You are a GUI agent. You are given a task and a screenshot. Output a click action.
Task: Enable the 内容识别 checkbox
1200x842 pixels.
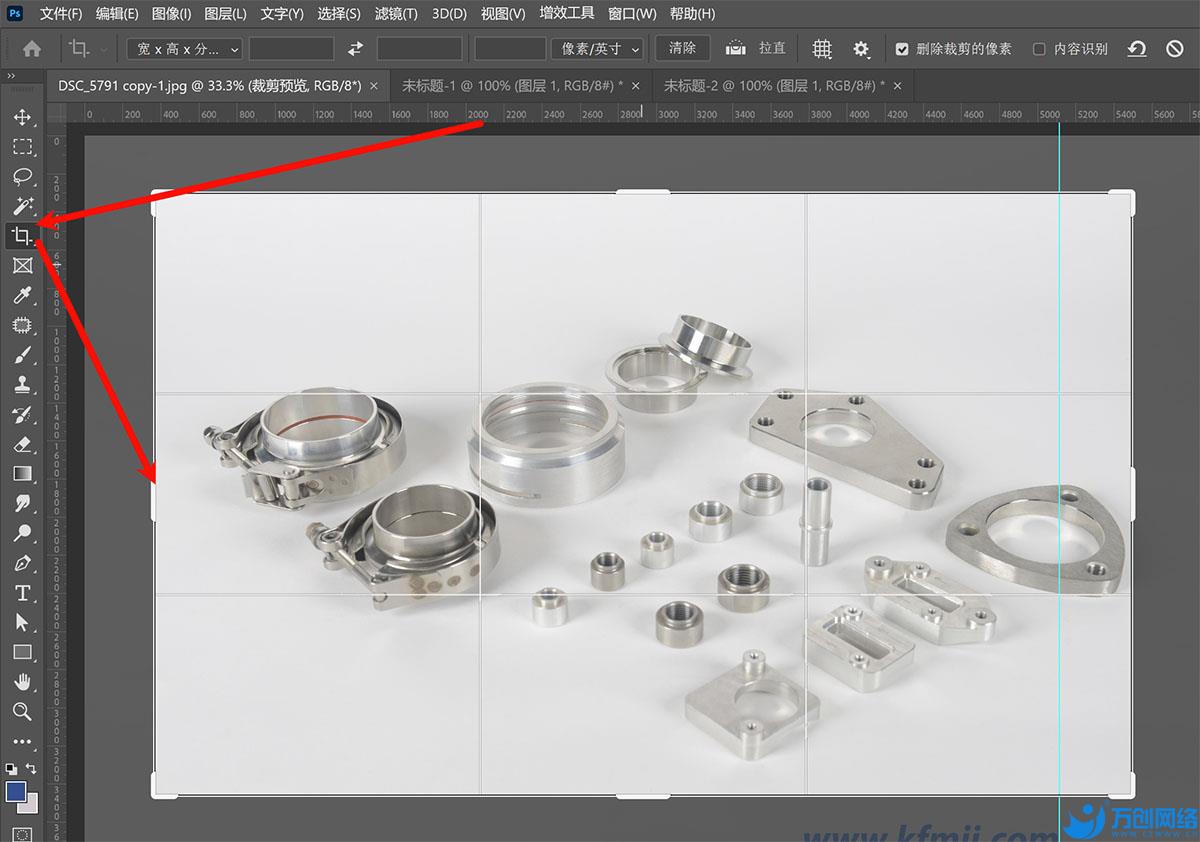[x=1039, y=49]
